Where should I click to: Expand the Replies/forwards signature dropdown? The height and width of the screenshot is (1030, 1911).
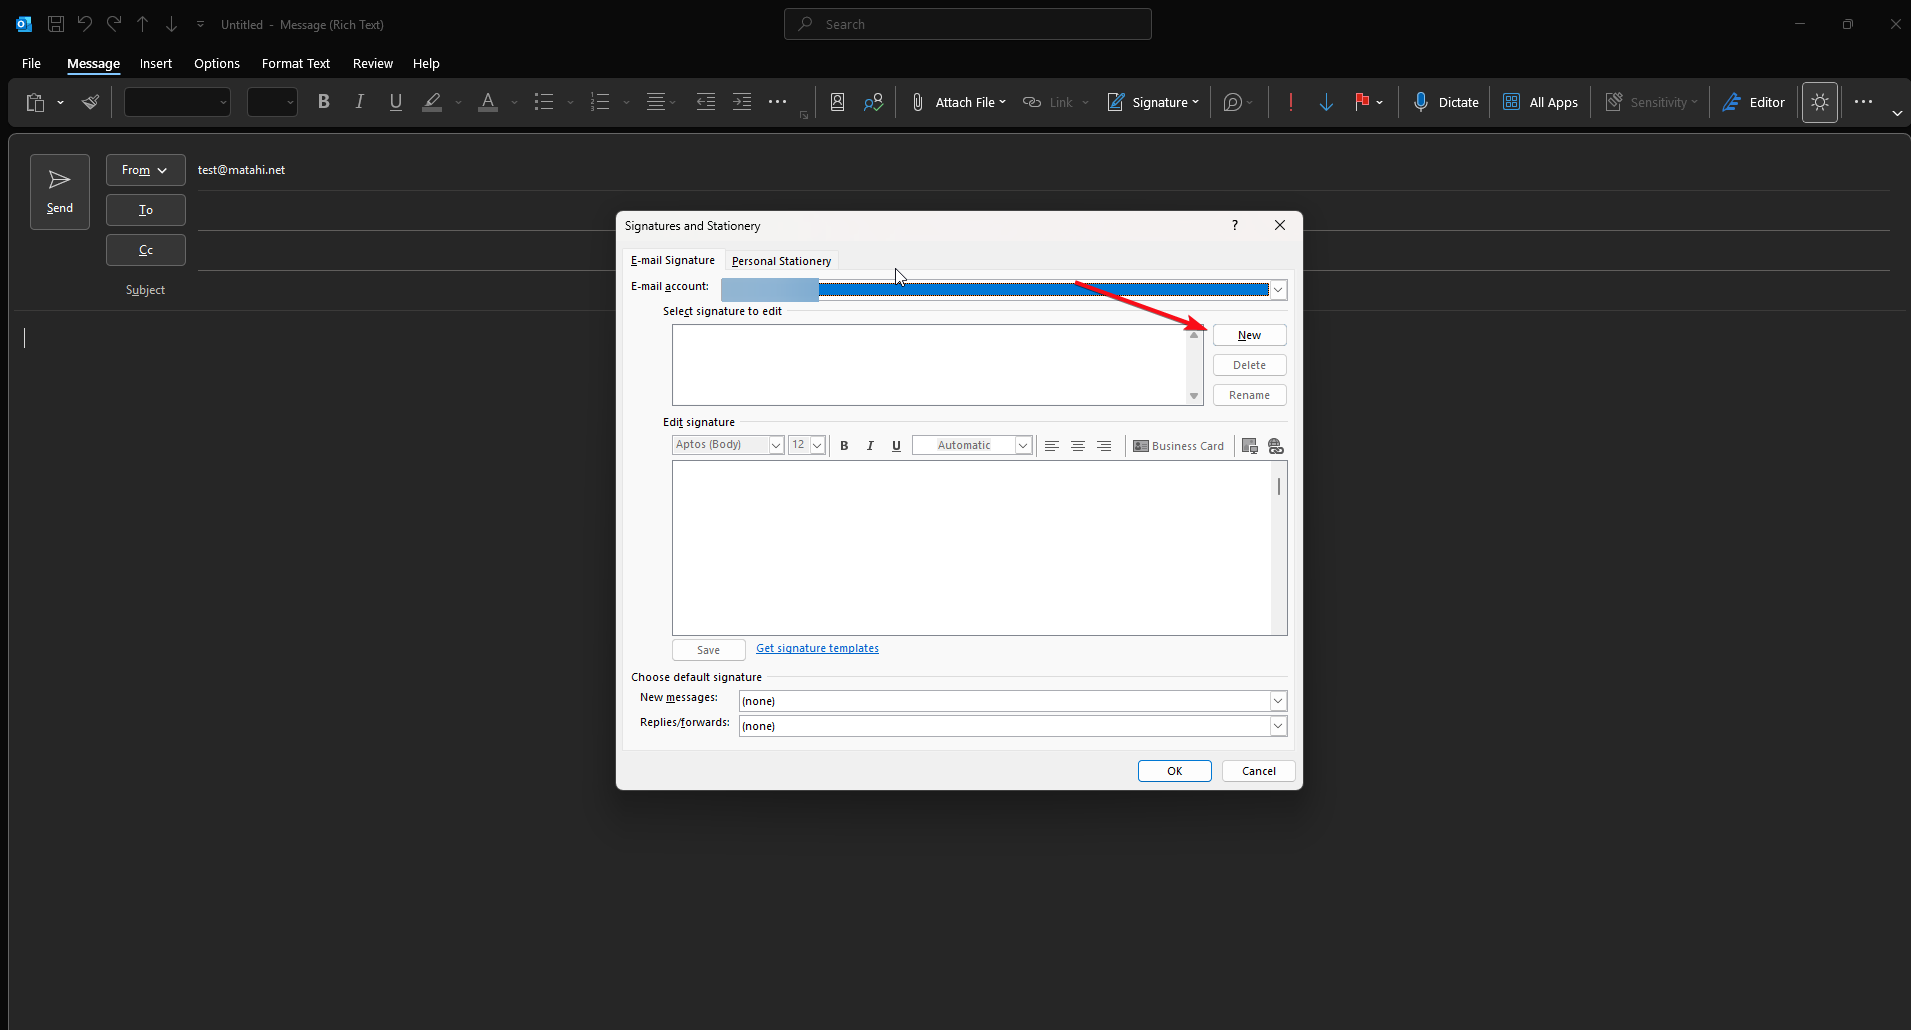(1277, 726)
